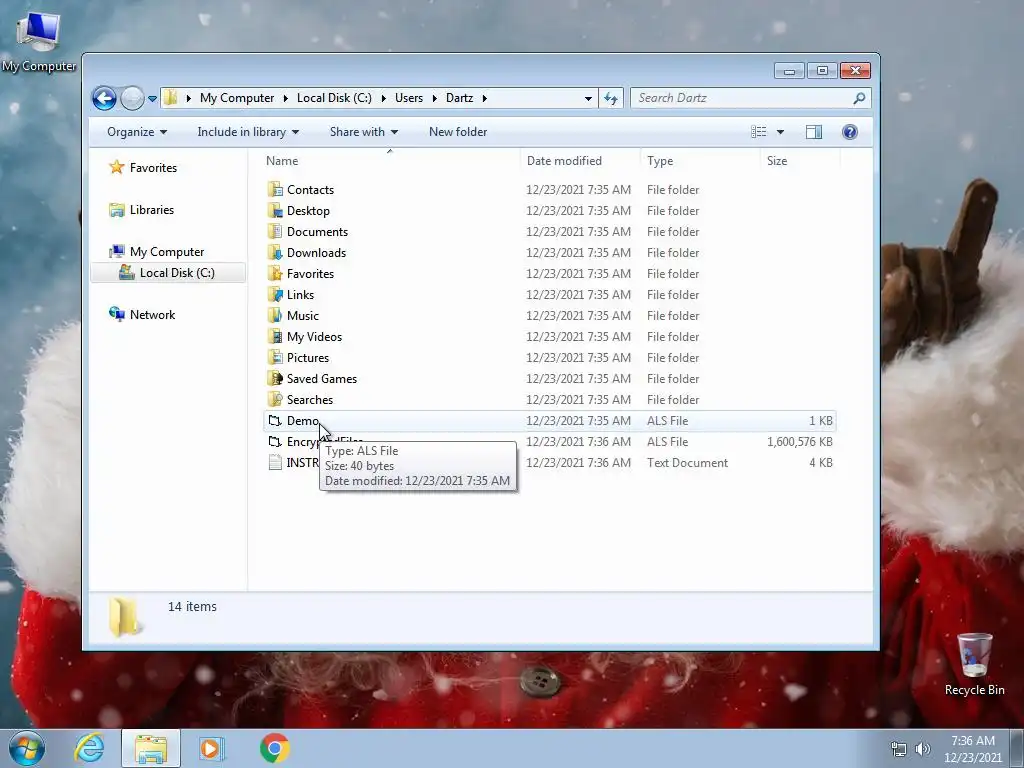Maximize the Explorer window
The width and height of the screenshot is (1024, 768).
pos(822,71)
